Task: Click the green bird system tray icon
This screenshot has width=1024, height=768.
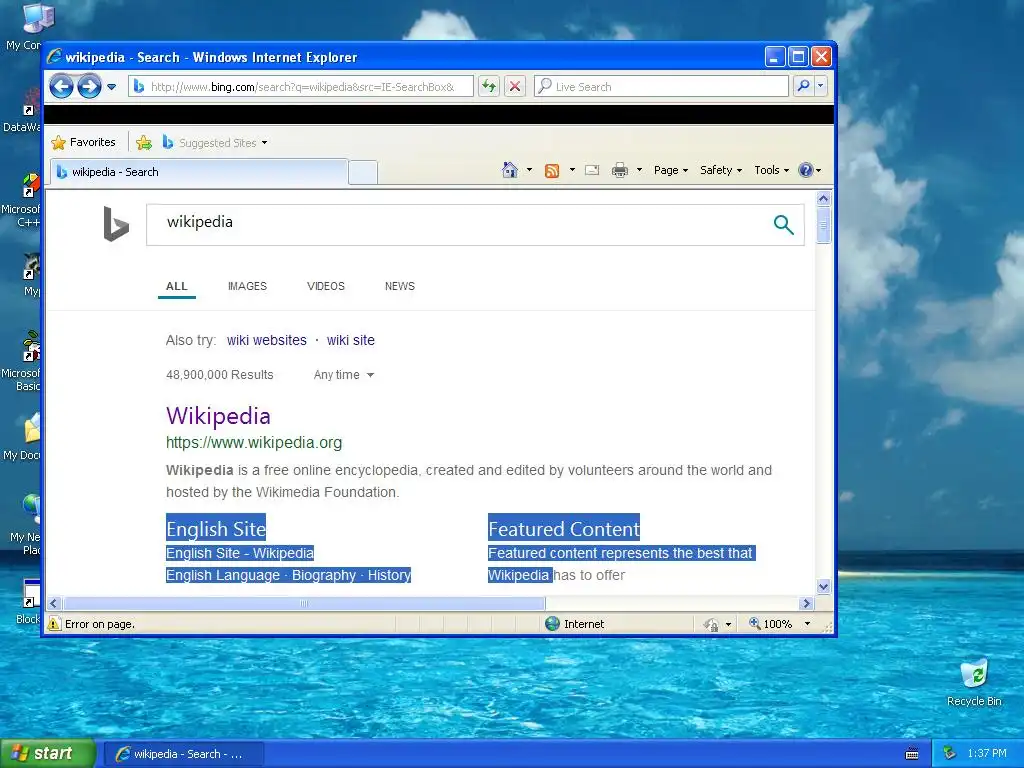Action: pos(950,754)
